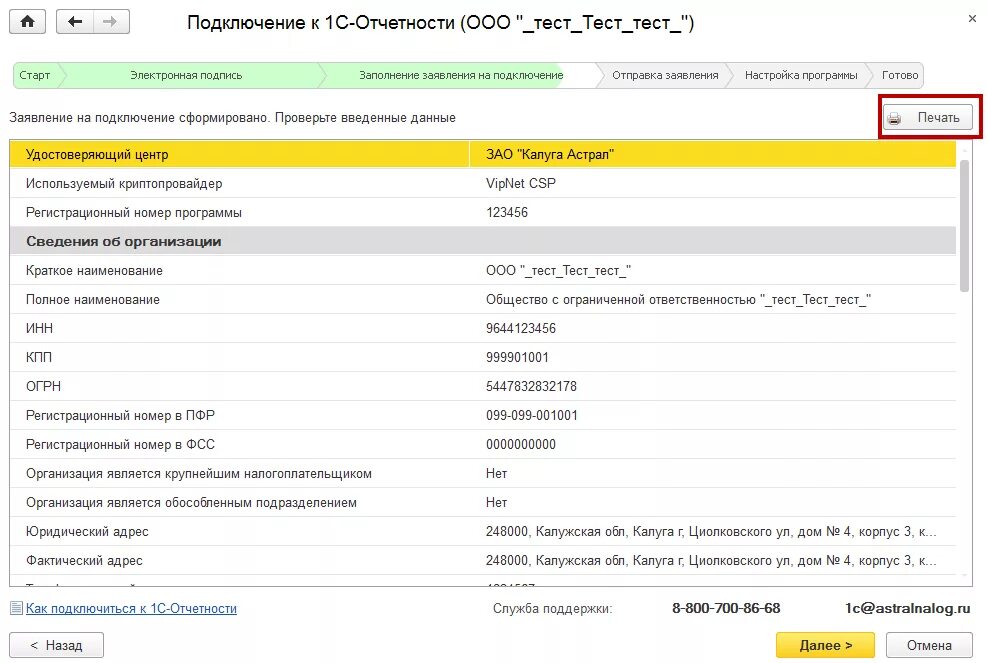988x663 pixels.
Task: Go back using the left arrow icon
Action: click(75, 22)
